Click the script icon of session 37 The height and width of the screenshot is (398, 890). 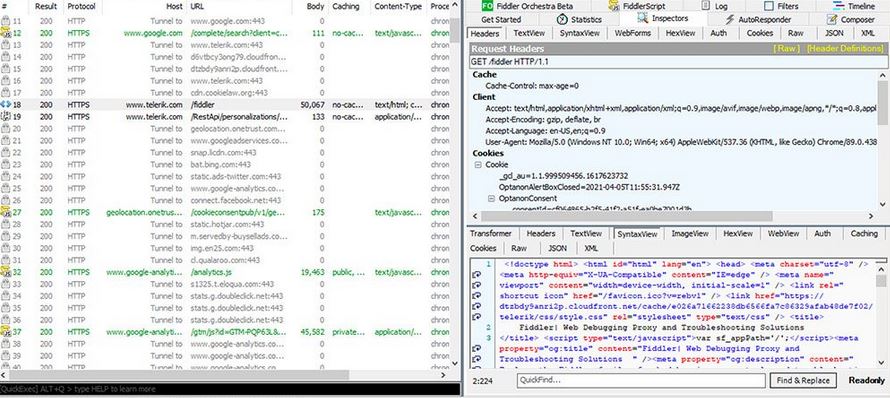coord(6,332)
